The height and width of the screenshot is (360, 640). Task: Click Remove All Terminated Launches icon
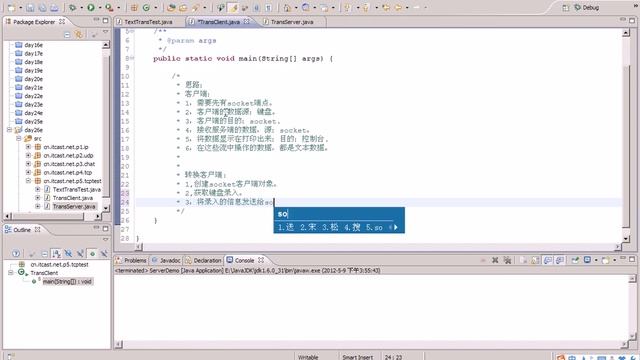click(507, 260)
